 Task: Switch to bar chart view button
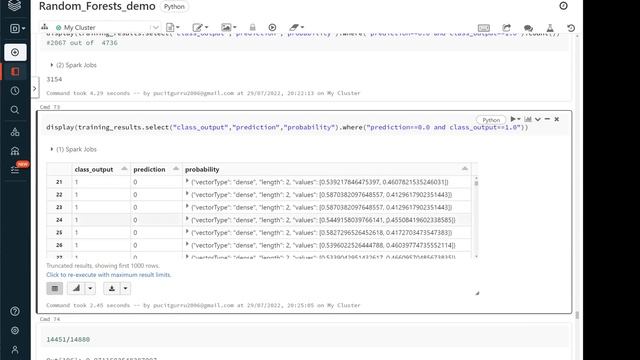point(76,289)
